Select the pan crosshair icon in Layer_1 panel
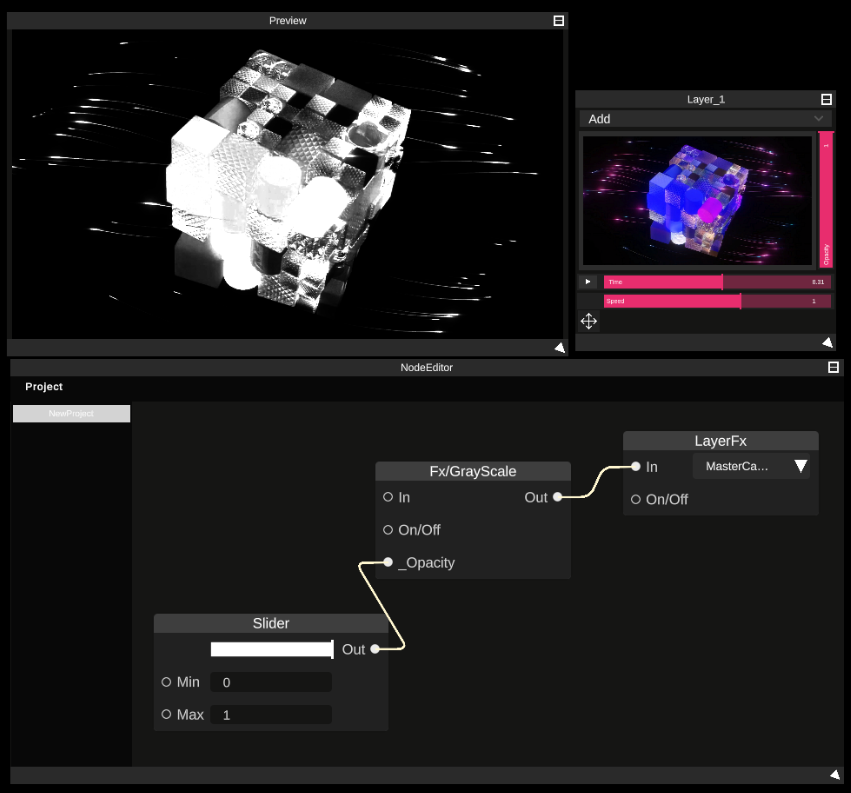Viewport: 851px width, 793px height. point(588,321)
